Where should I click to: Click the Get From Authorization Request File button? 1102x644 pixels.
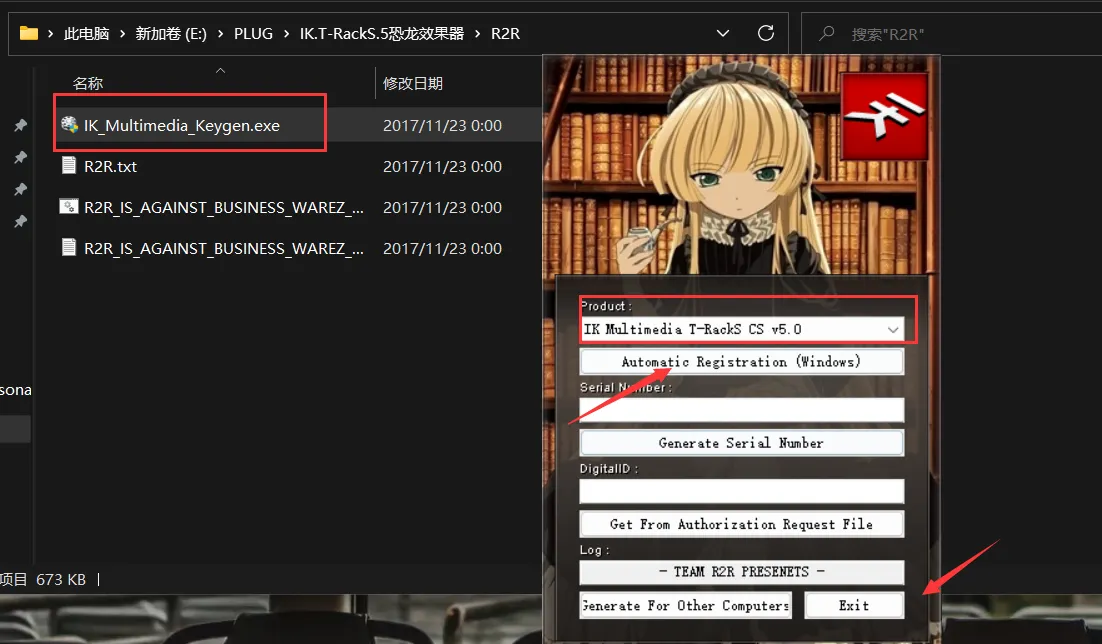(x=741, y=524)
